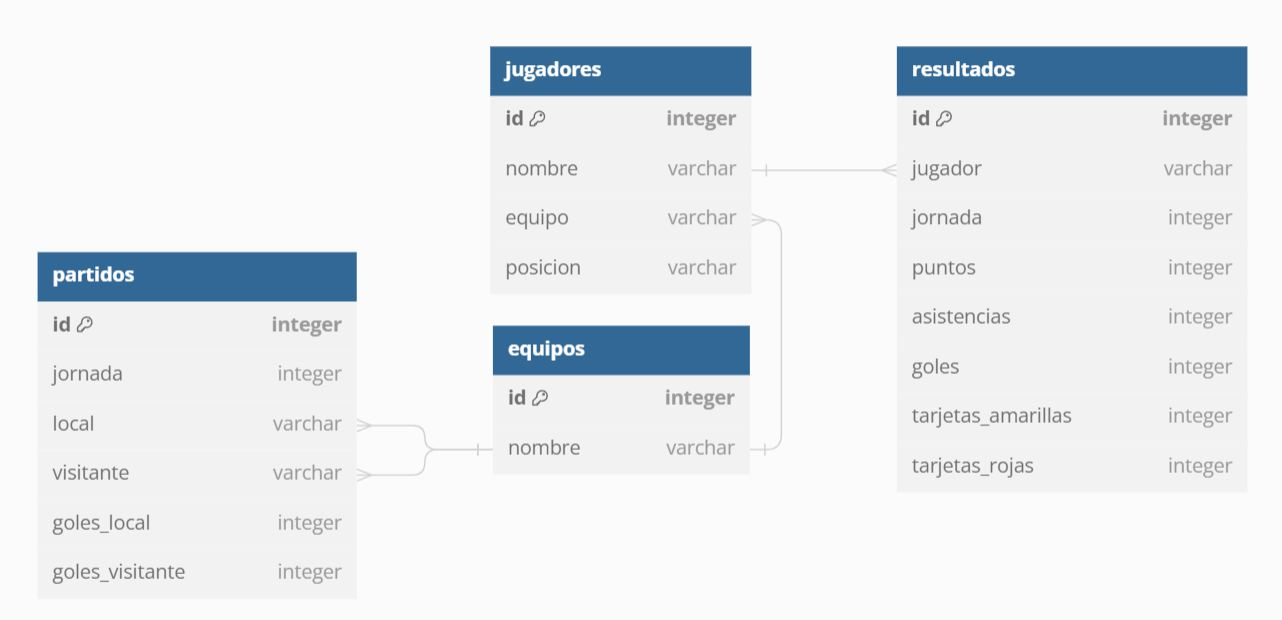Select the jugadores table header

(620, 70)
